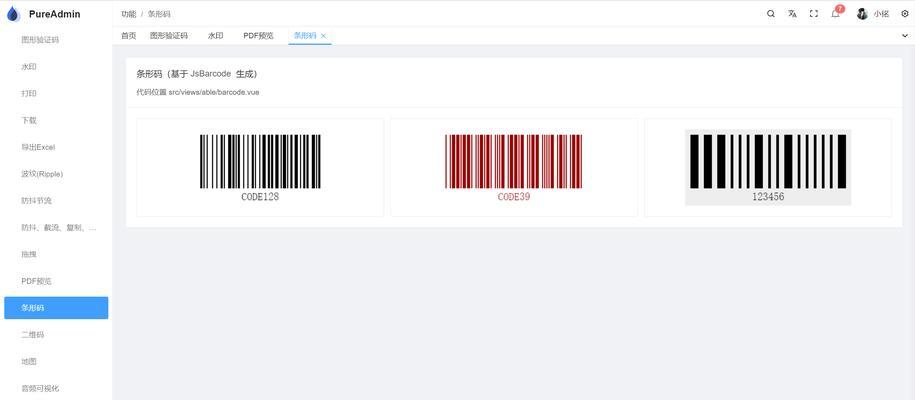Switch to the PDF预览 tab
The width and height of the screenshot is (915, 400).
[x=259, y=36]
